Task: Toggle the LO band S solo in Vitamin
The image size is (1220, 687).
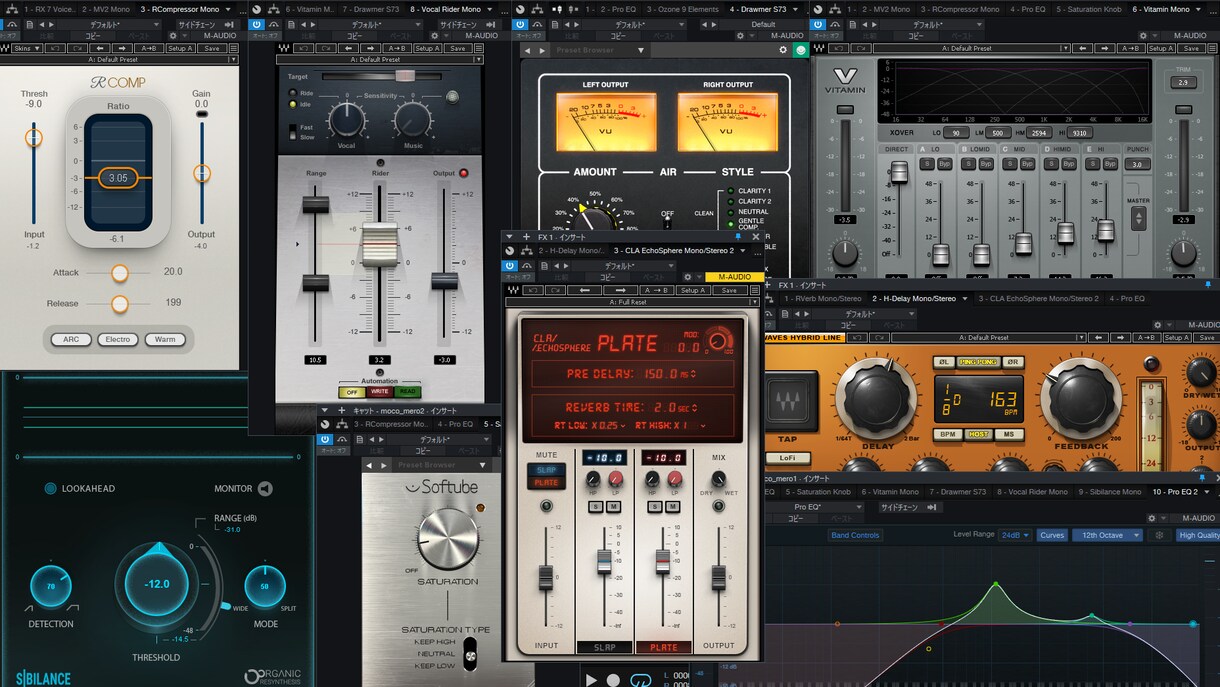Action: click(x=928, y=163)
